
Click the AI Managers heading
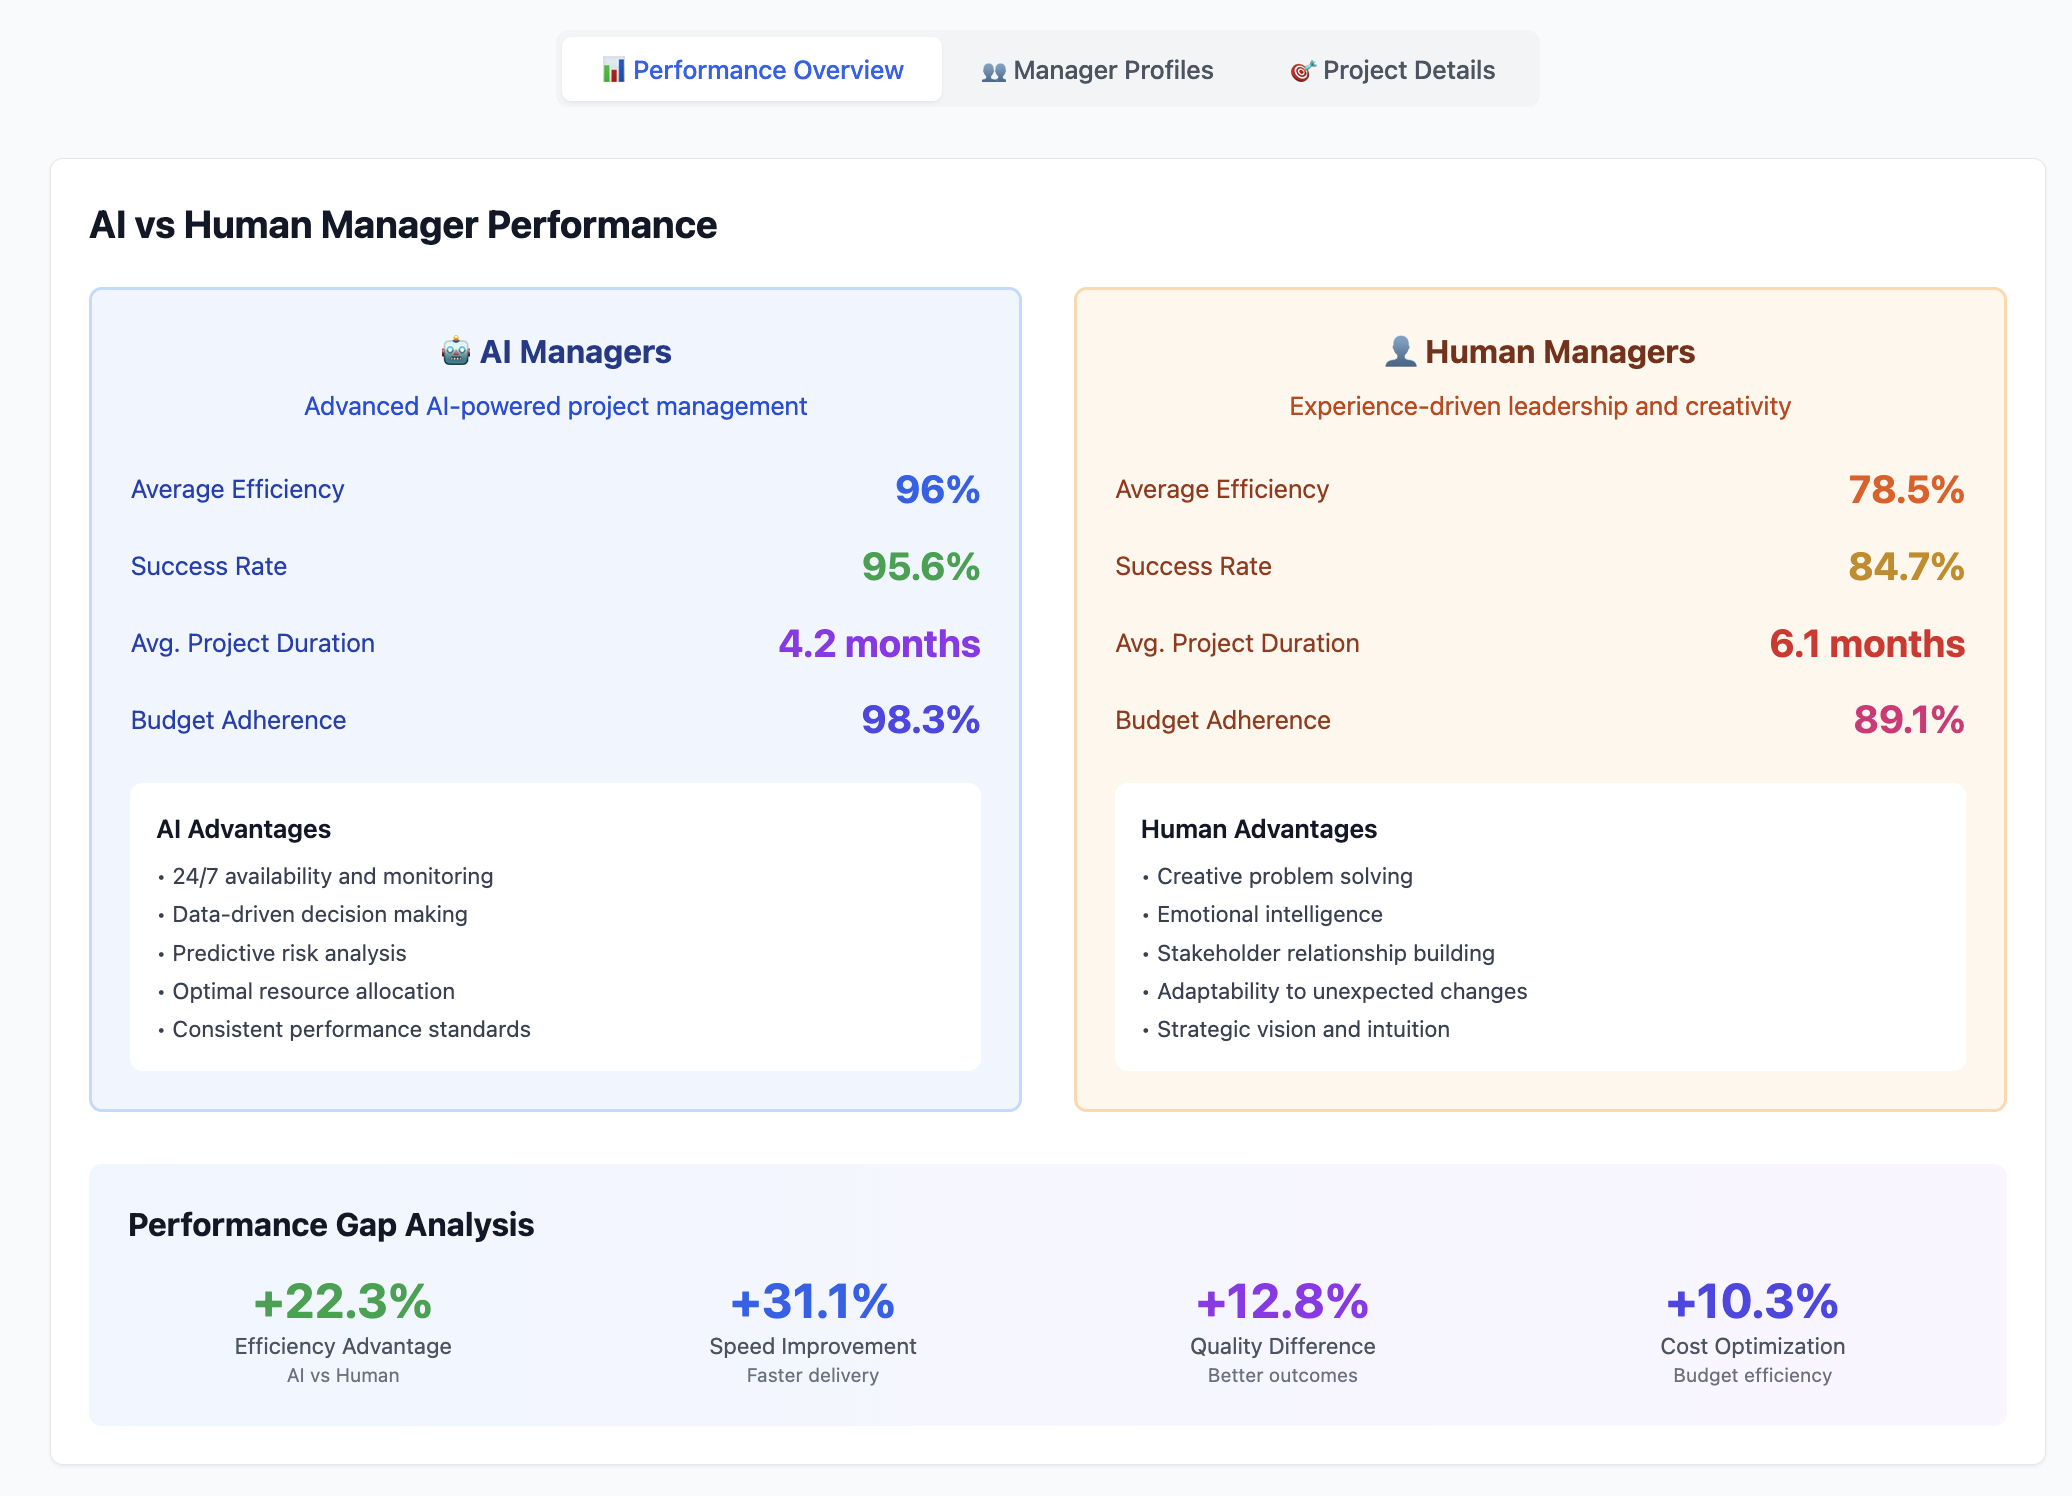575,352
